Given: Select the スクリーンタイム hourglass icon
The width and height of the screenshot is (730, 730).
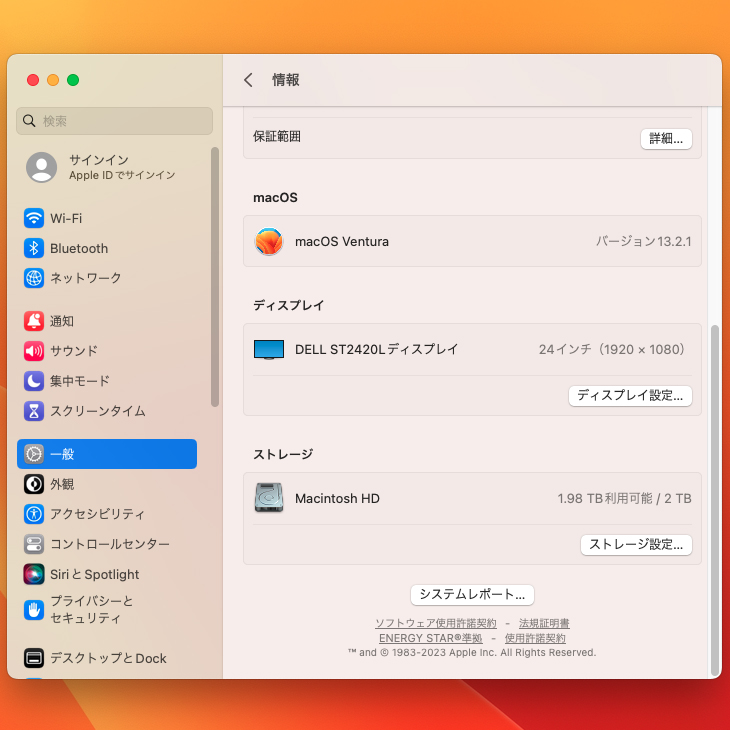Looking at the screenshot, I should click(x=34, y=411).
